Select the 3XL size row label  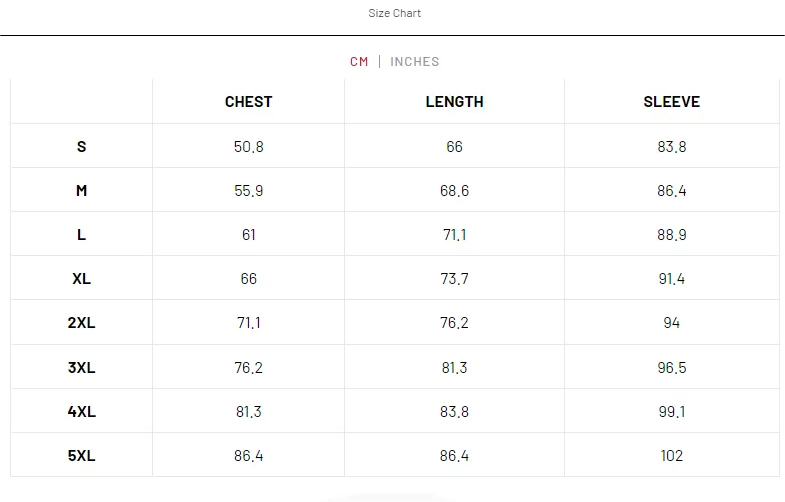(82, 367)
